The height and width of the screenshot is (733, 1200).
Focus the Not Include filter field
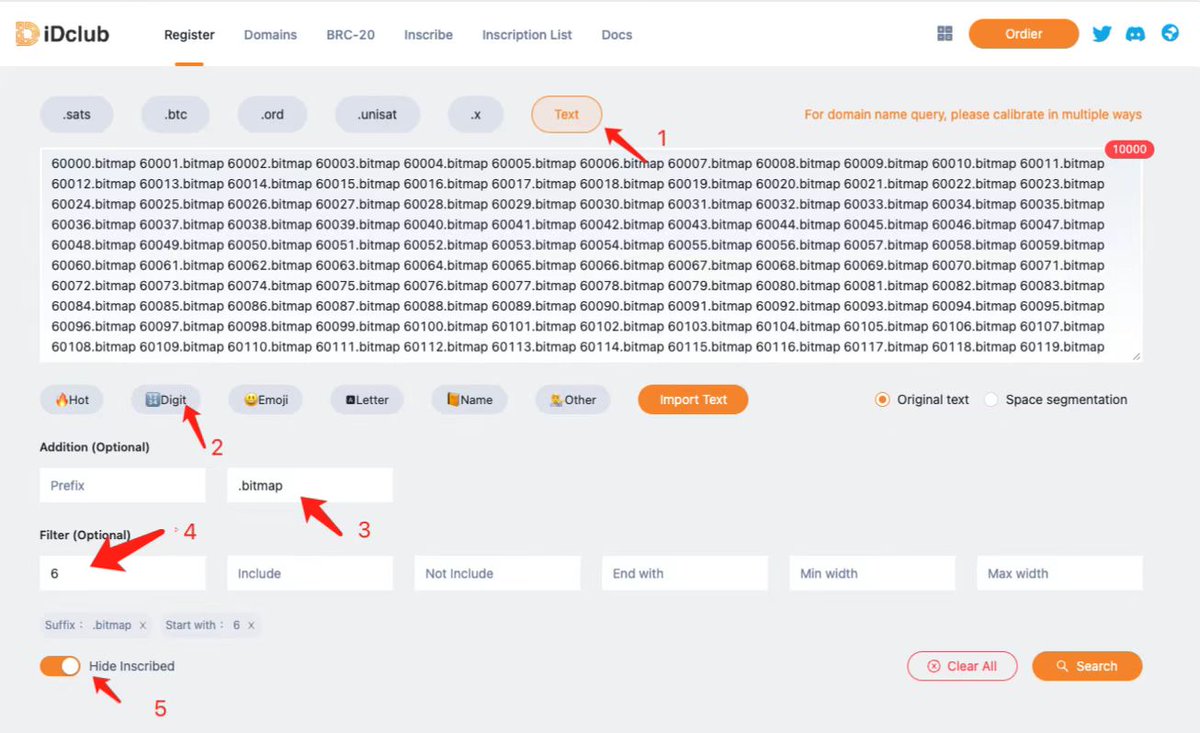coord(497,573)
